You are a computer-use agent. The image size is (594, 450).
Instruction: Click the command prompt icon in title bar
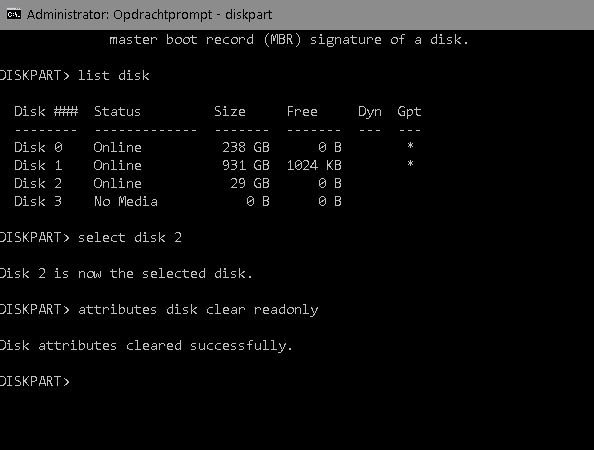click(x=14, y=14)
